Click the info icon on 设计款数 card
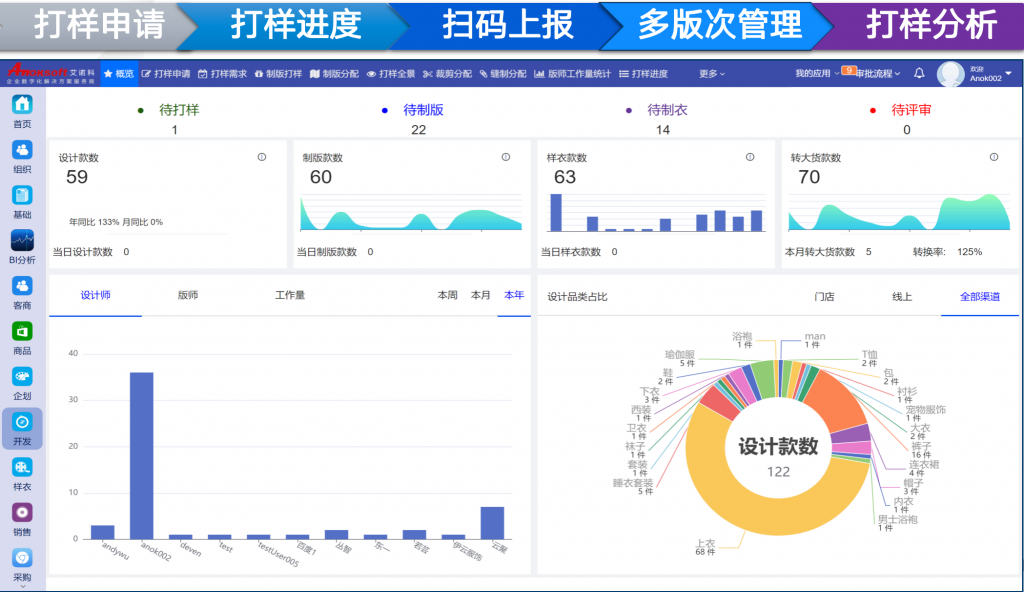 [262, 157]
